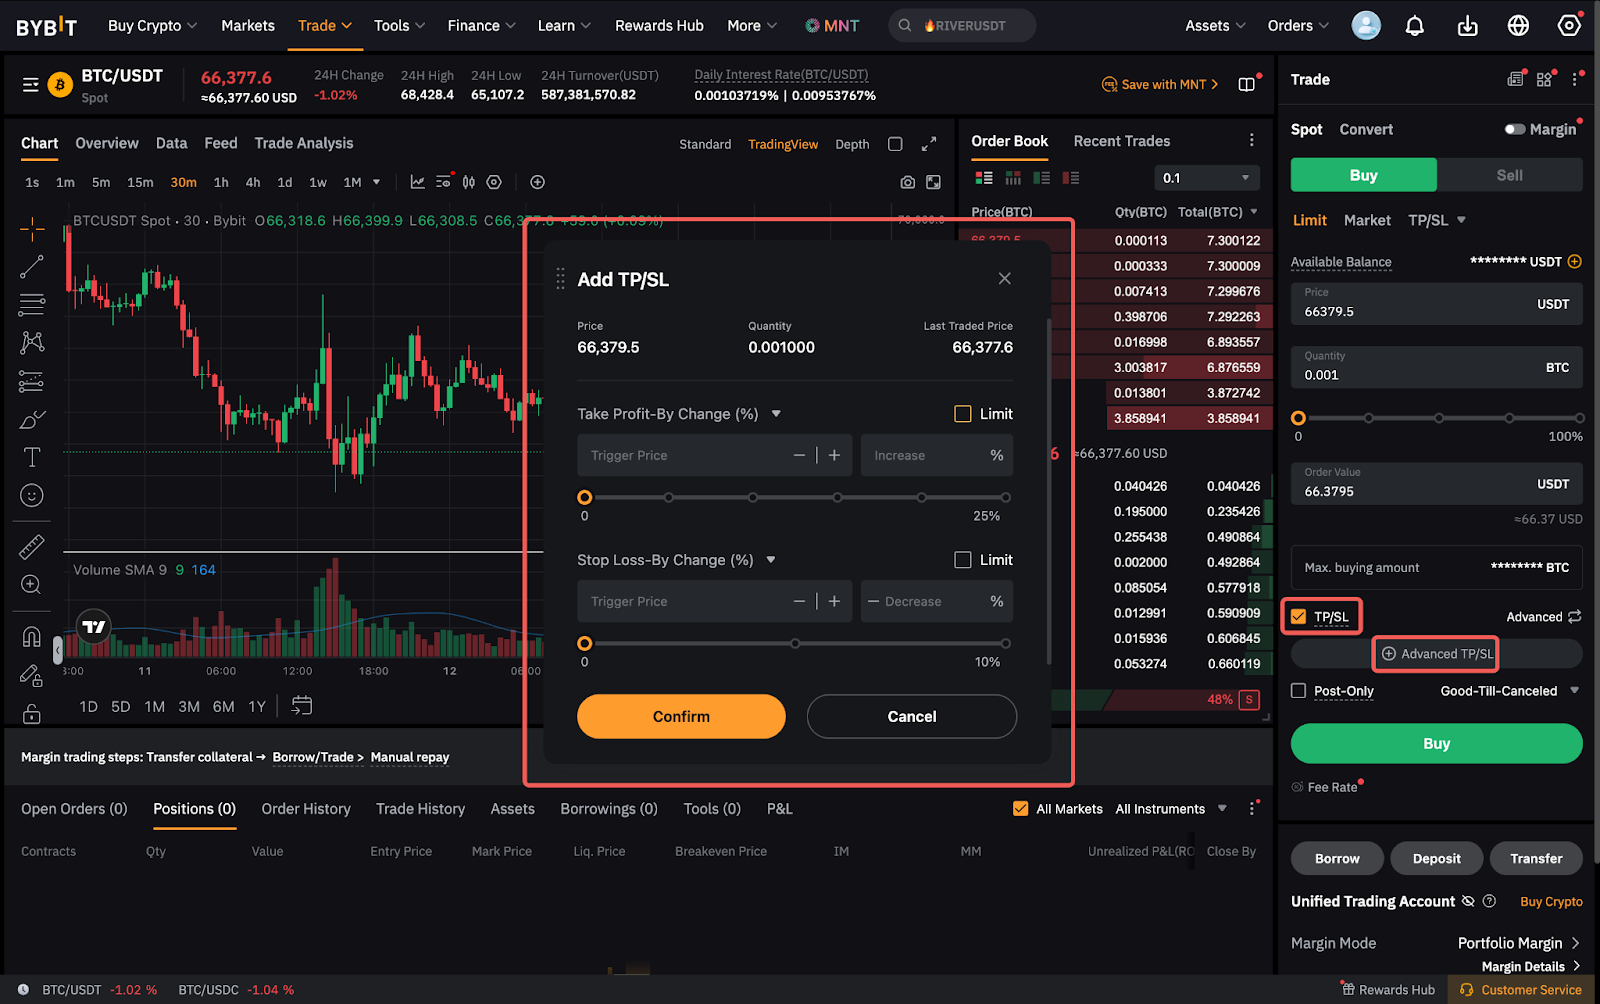Select the ruler measure tool

click(x=32, y=547)
